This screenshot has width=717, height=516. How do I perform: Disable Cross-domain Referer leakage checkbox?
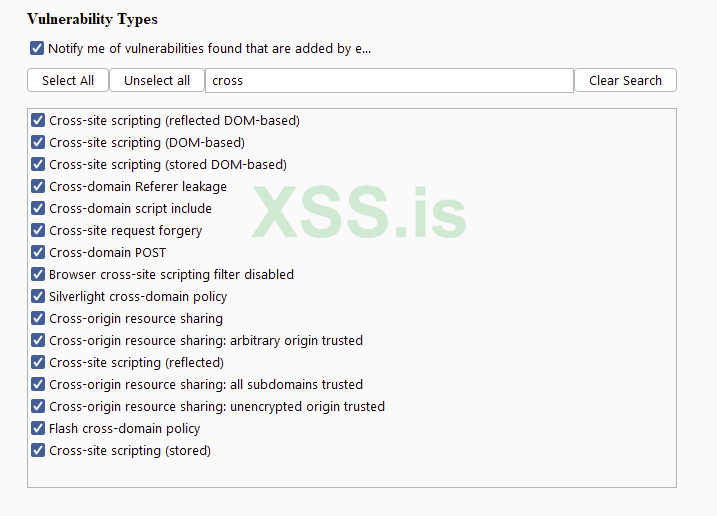(38, 187)
